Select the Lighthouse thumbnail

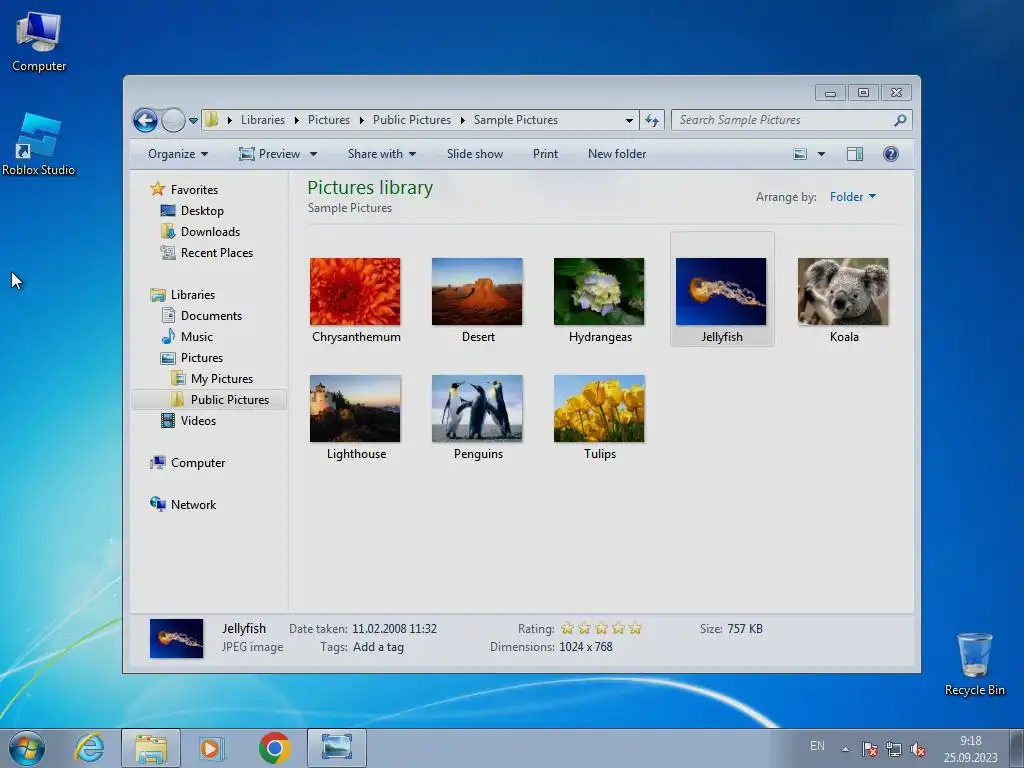[x=355, y=408]
